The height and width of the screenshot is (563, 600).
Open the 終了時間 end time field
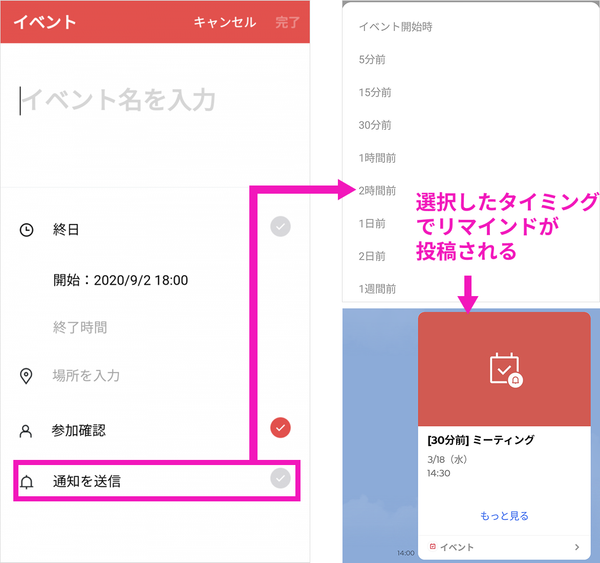coord(80,328)
